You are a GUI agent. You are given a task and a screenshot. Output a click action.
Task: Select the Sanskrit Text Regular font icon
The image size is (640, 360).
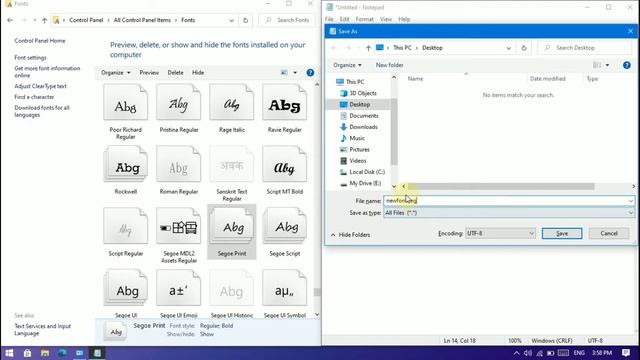pyautogui.click(x=231, y=164)
